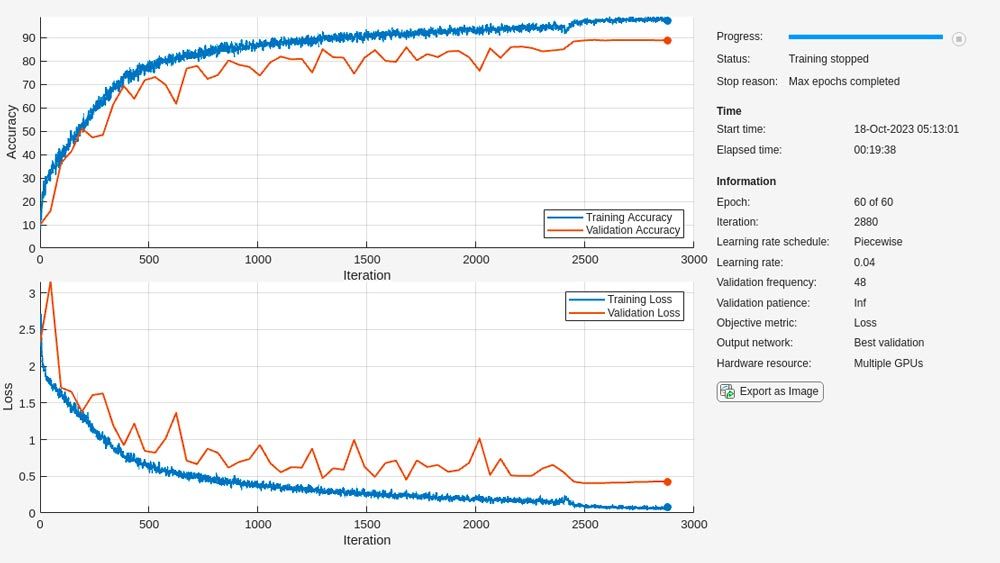The image size is (1000, 563).
Task: Select the 'Best validation' output network value
Action: coord(888,343)
